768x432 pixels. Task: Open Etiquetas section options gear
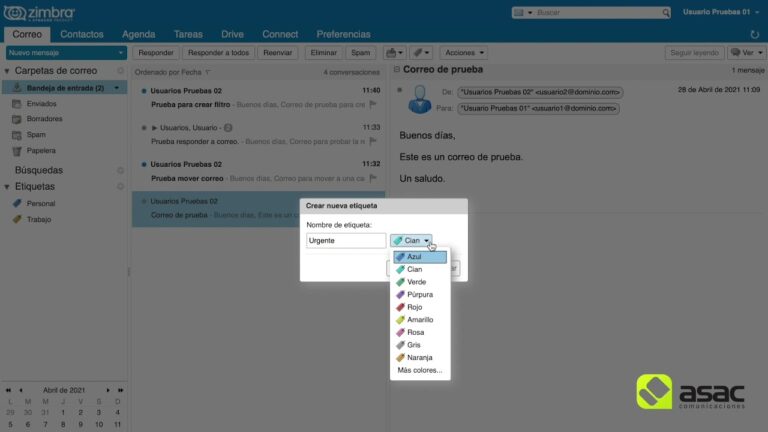click(x=120, y=187)
